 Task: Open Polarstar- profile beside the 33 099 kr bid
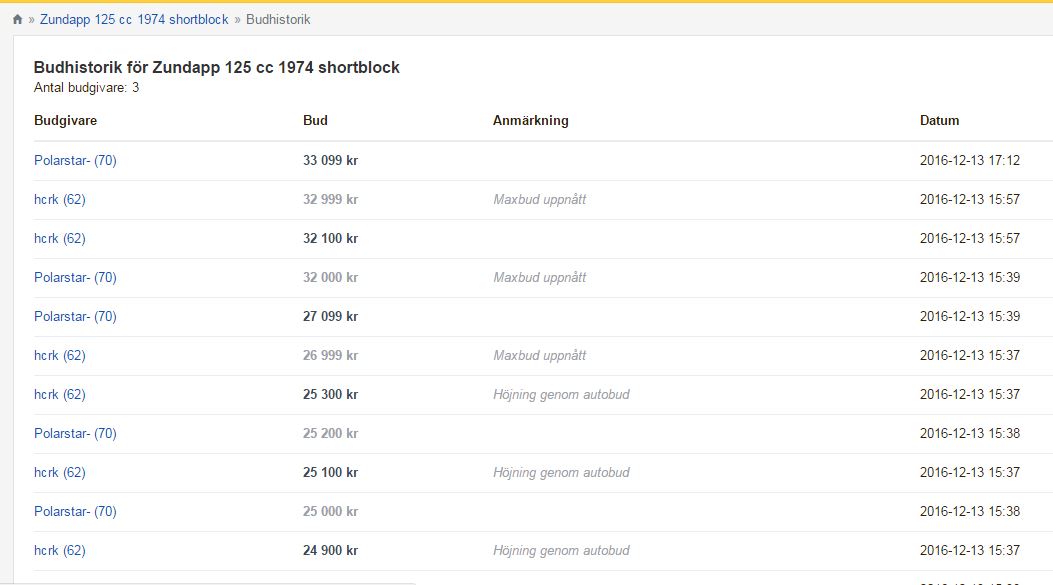click(x=75, y=160)
